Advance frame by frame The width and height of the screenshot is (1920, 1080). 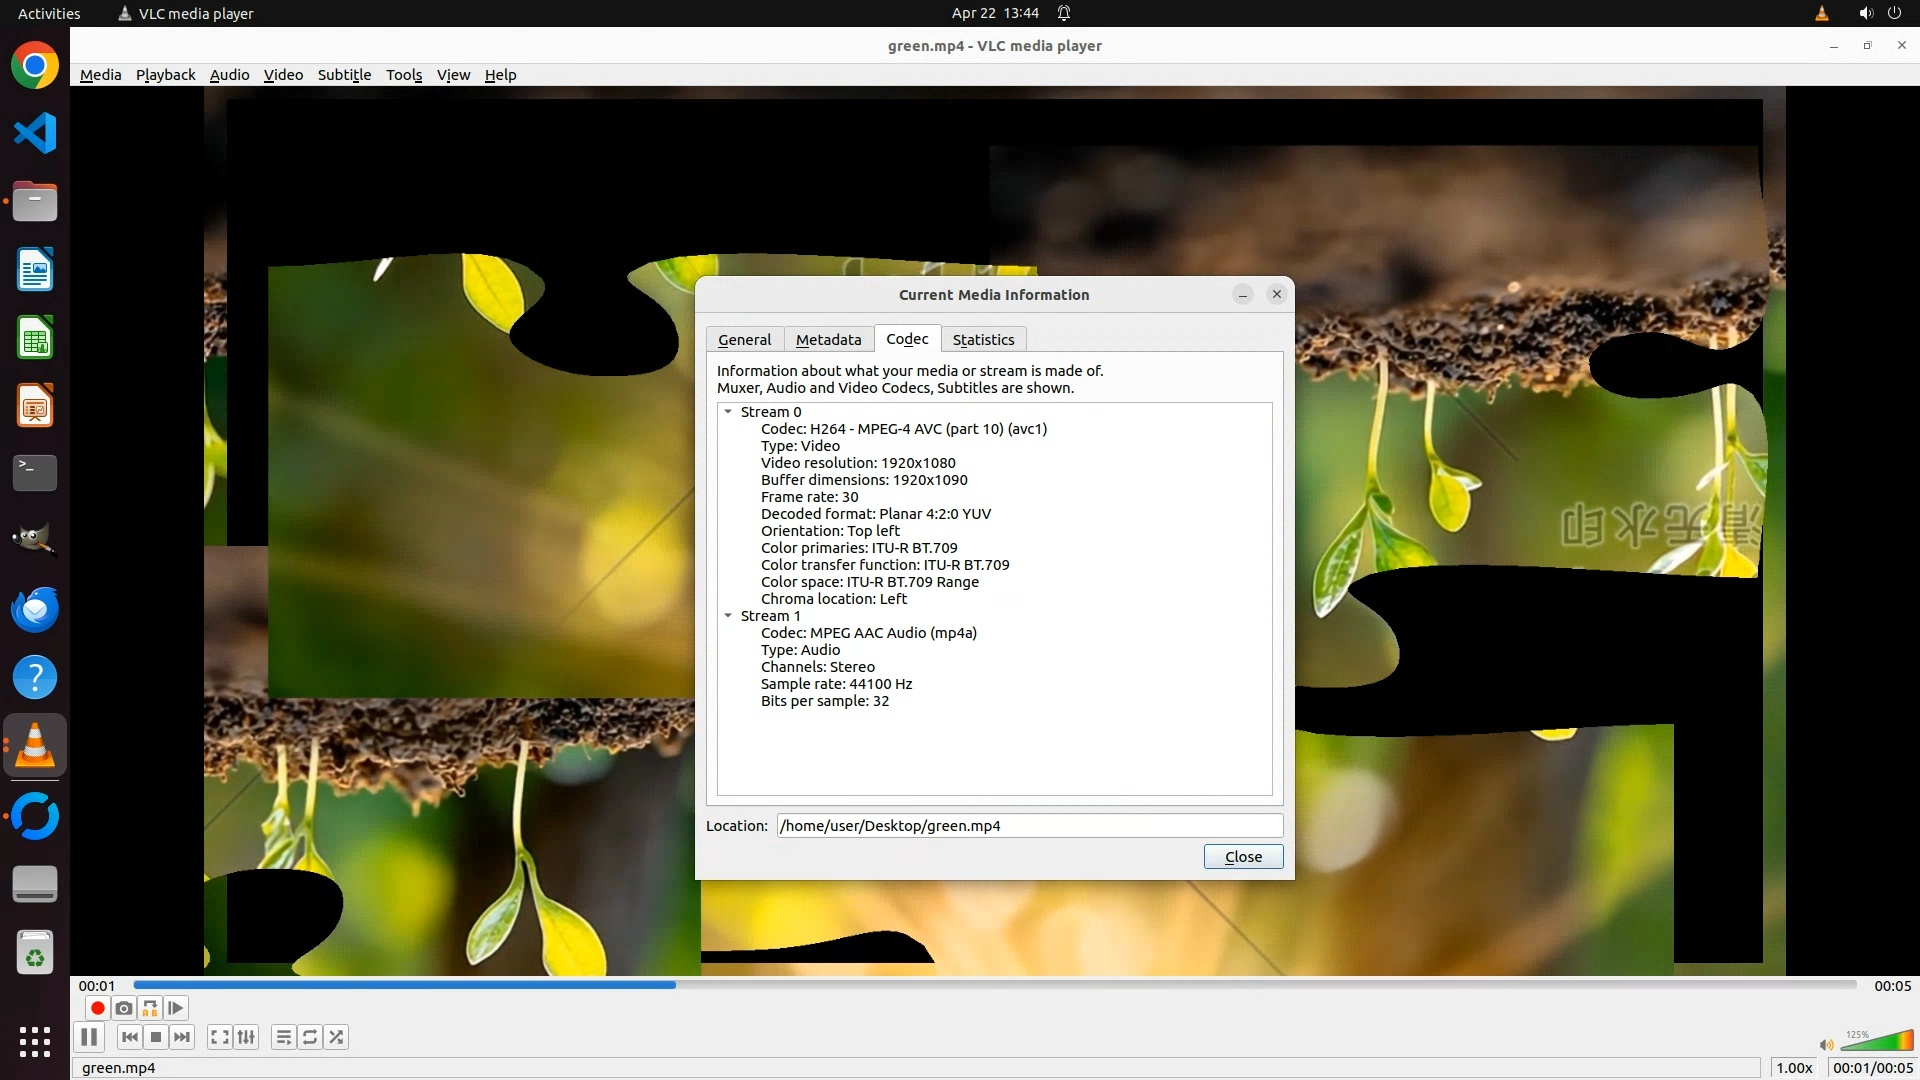[x=175, y=1008]
